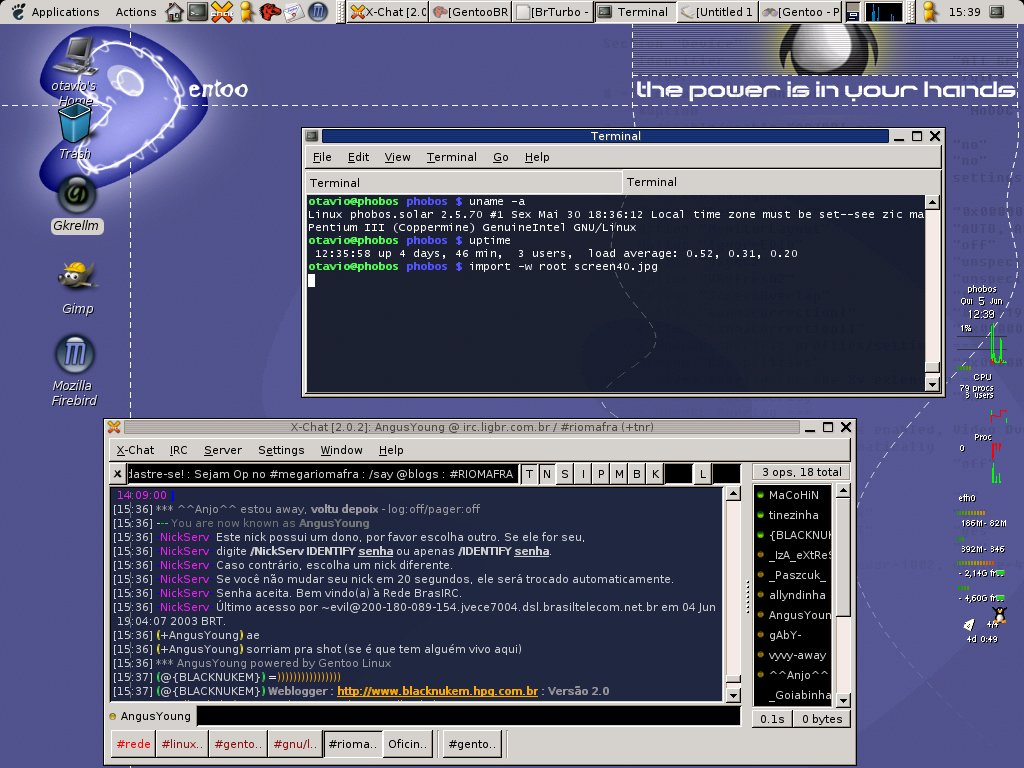Open the red bird (Firebird-style) launcher
This screenshot has width=1024, height=768.
pyautogui.click(x=270, y=12)
